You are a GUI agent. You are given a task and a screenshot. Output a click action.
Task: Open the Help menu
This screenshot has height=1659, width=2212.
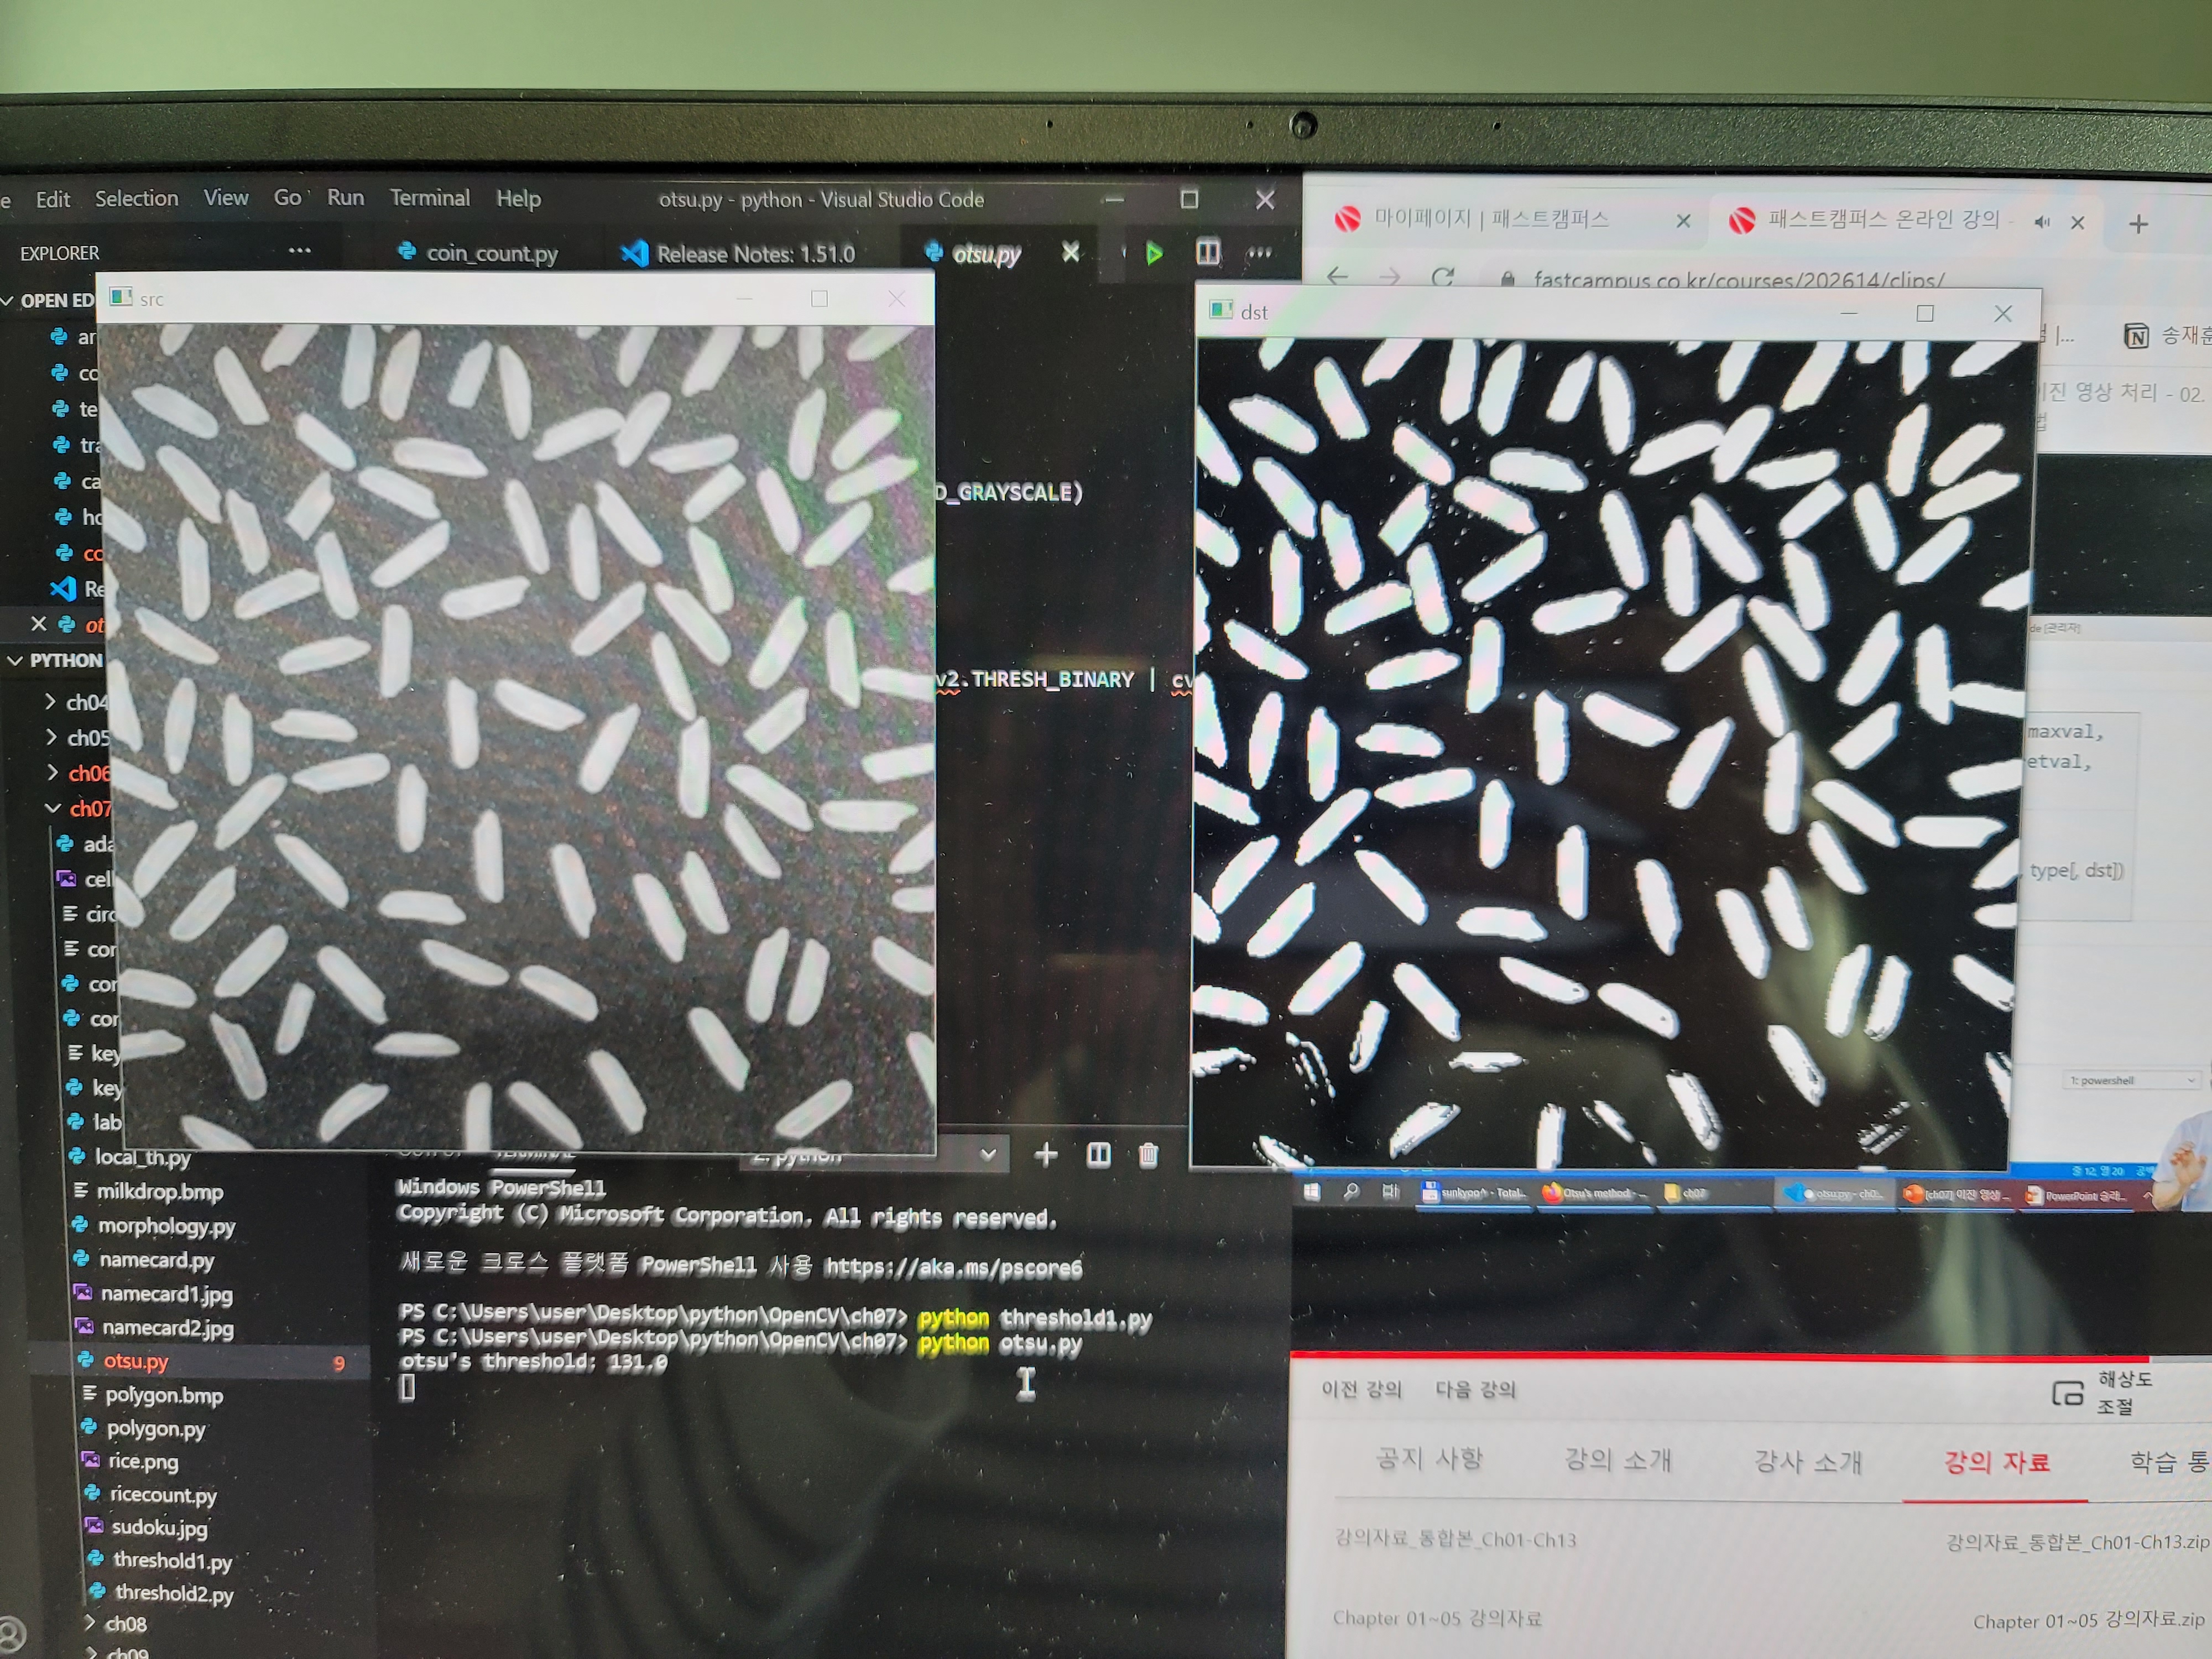point(518,198)
